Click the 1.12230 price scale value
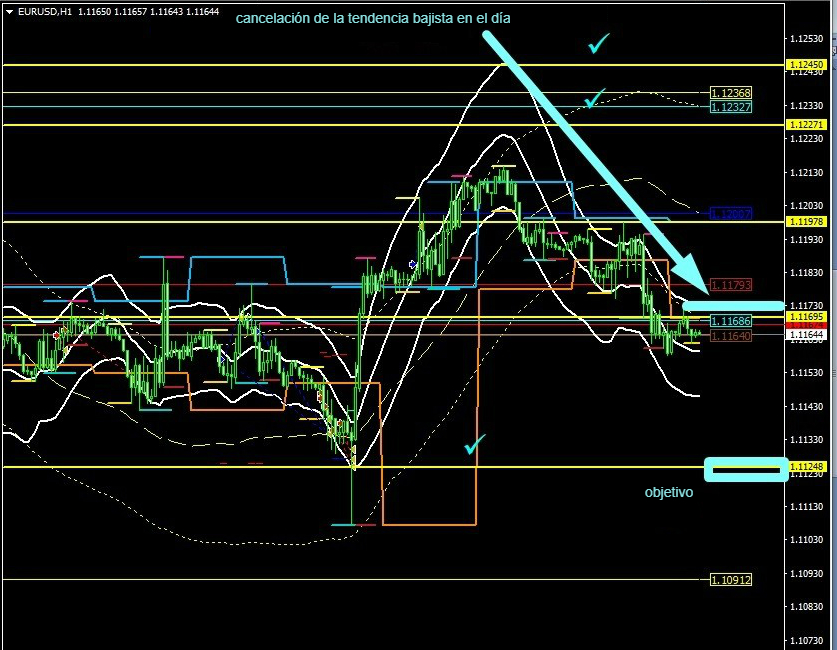The height and width of the screenshot is (650, 837). click(806, 139)
